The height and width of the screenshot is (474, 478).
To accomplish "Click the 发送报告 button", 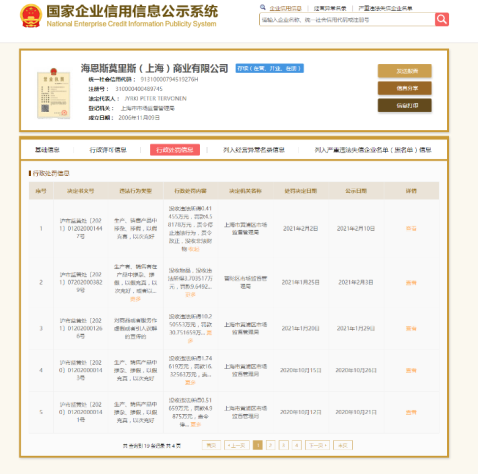I will point(405,71).
